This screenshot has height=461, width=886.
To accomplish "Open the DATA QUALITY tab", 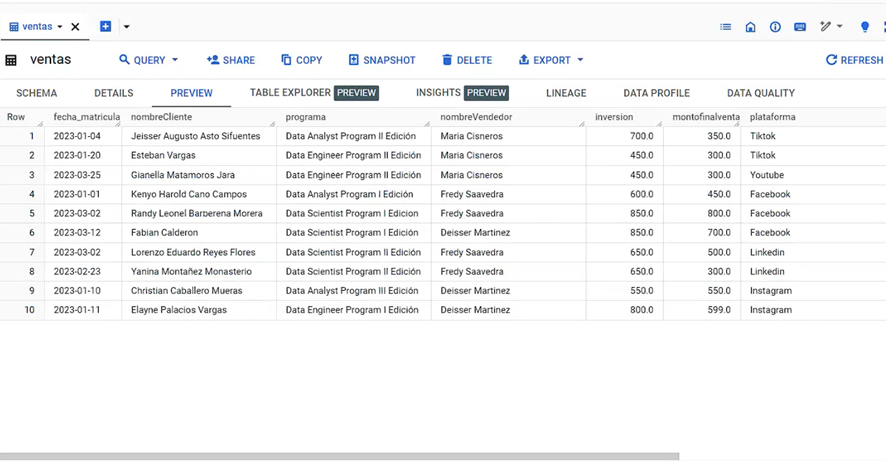I will 761,93.
